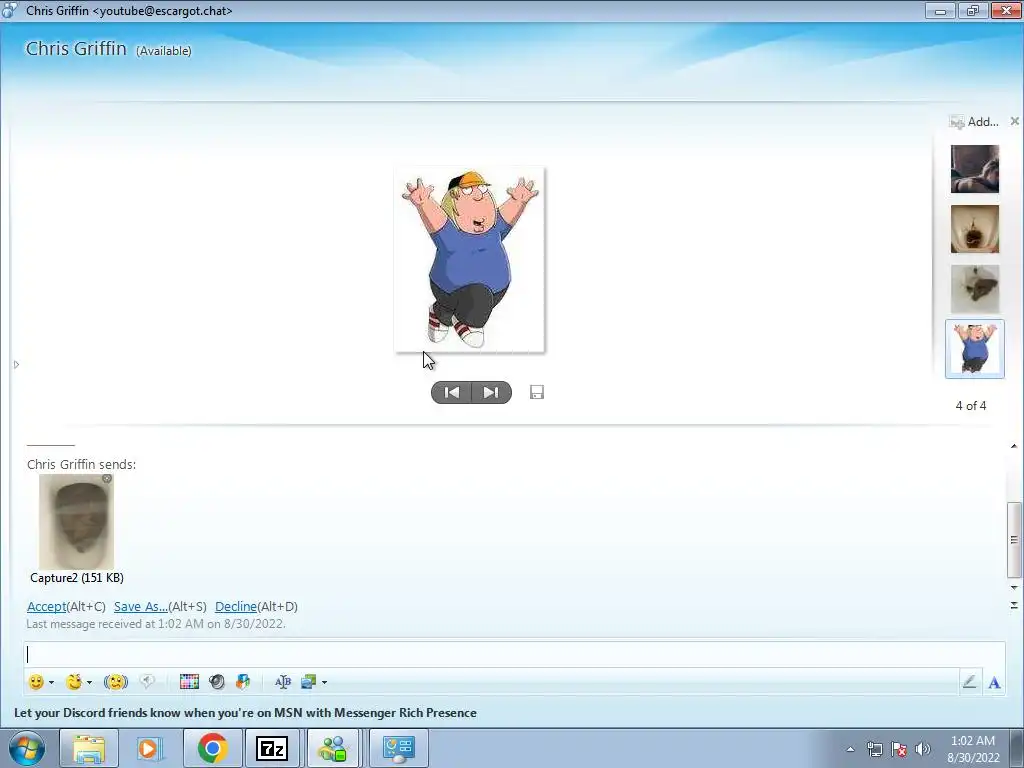Go to next photo
Screen dimensions: 1024x768
point(491,392)
